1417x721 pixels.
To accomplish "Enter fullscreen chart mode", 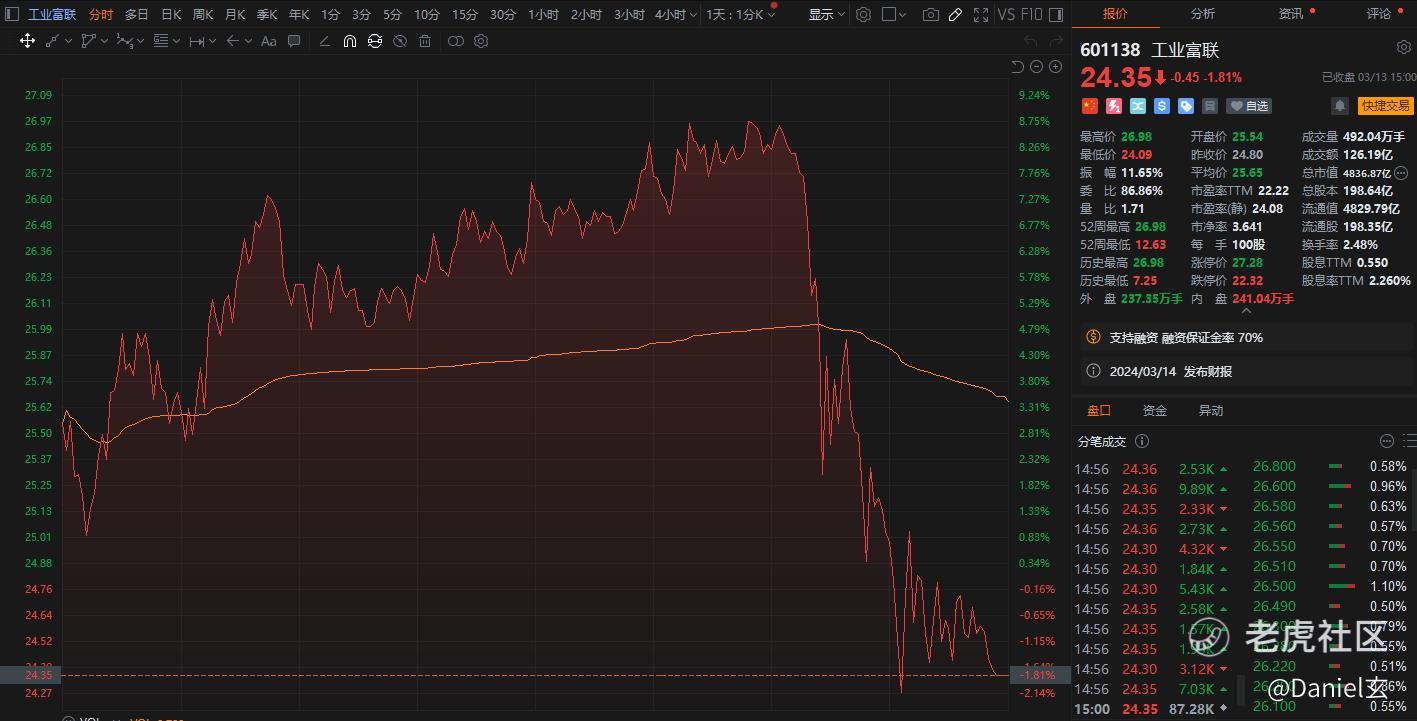I will point(979,15).
